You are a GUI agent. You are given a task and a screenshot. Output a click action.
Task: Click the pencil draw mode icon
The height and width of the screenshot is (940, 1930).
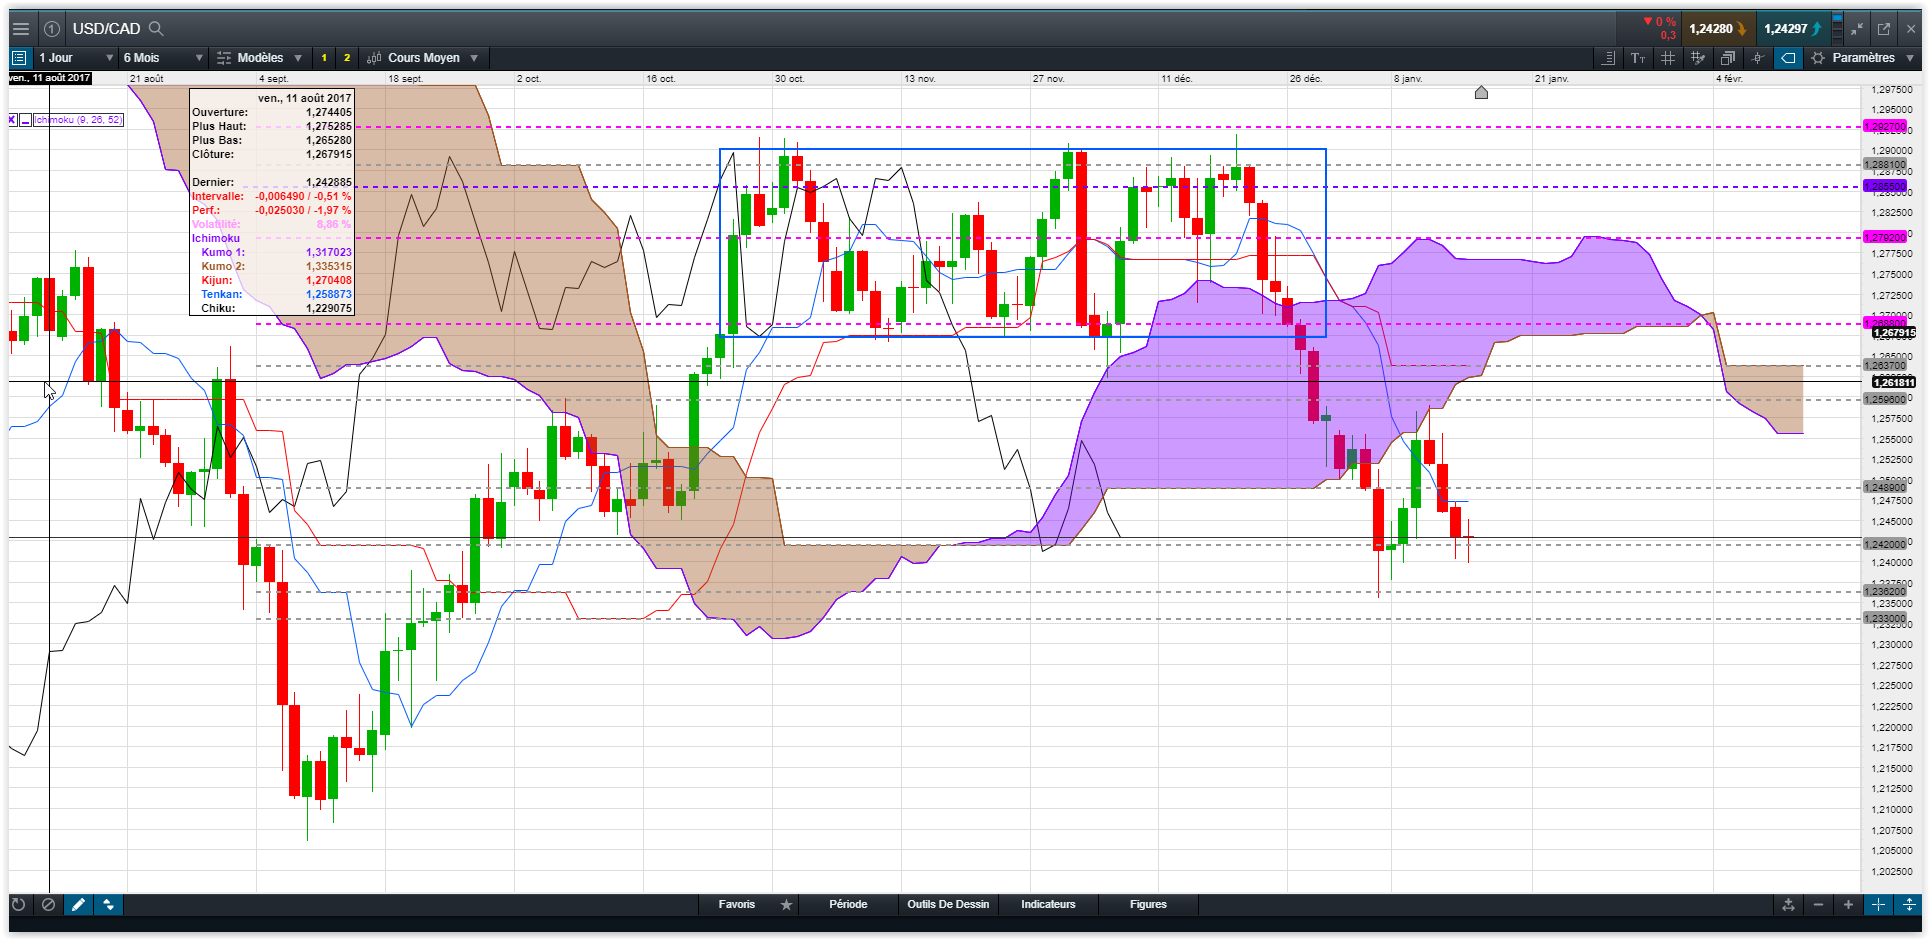(78, 905)
